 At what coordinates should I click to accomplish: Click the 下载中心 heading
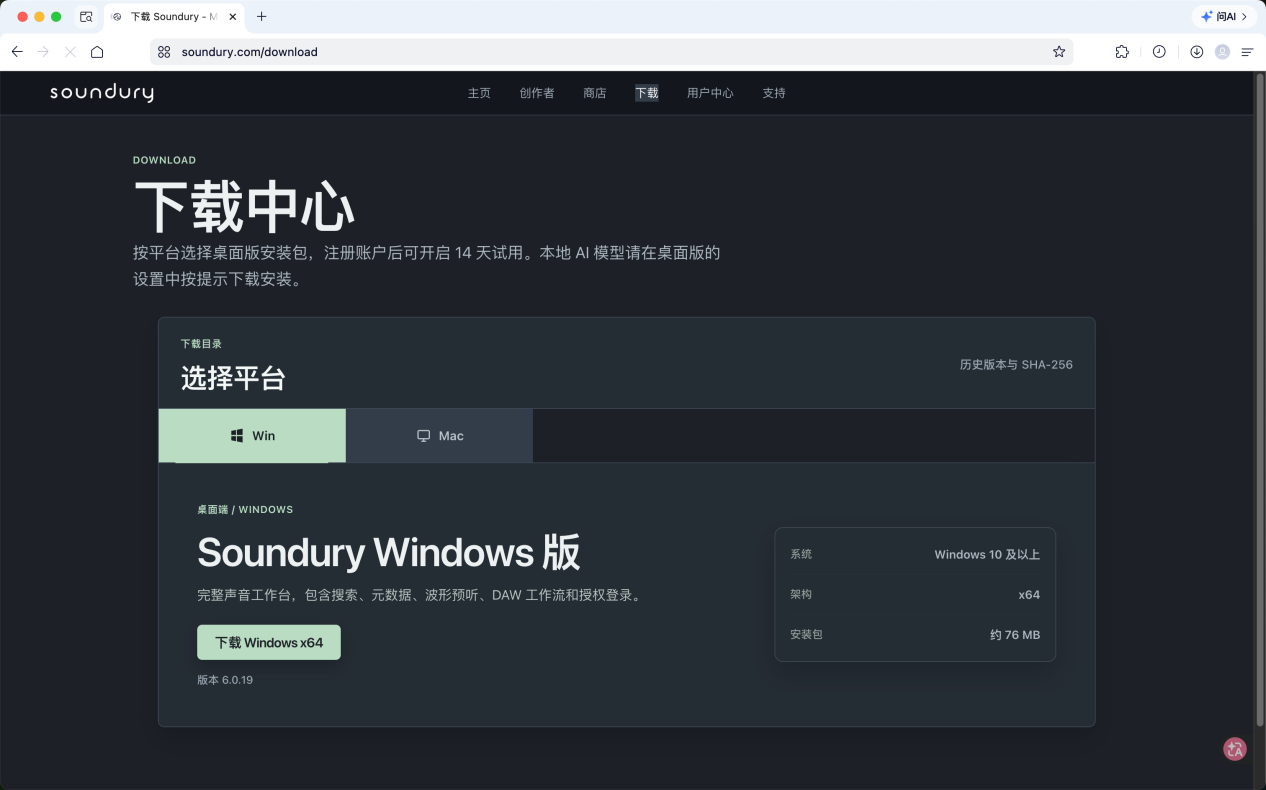coord(244,208)
